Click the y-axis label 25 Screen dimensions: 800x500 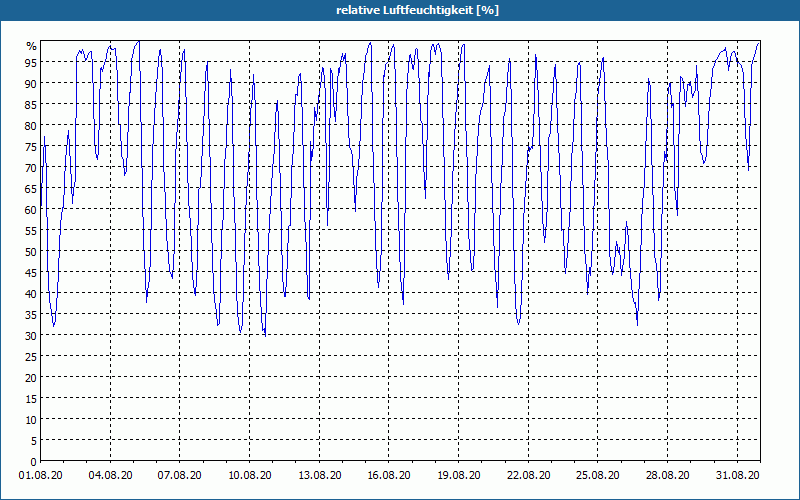(x=31, y=357)
